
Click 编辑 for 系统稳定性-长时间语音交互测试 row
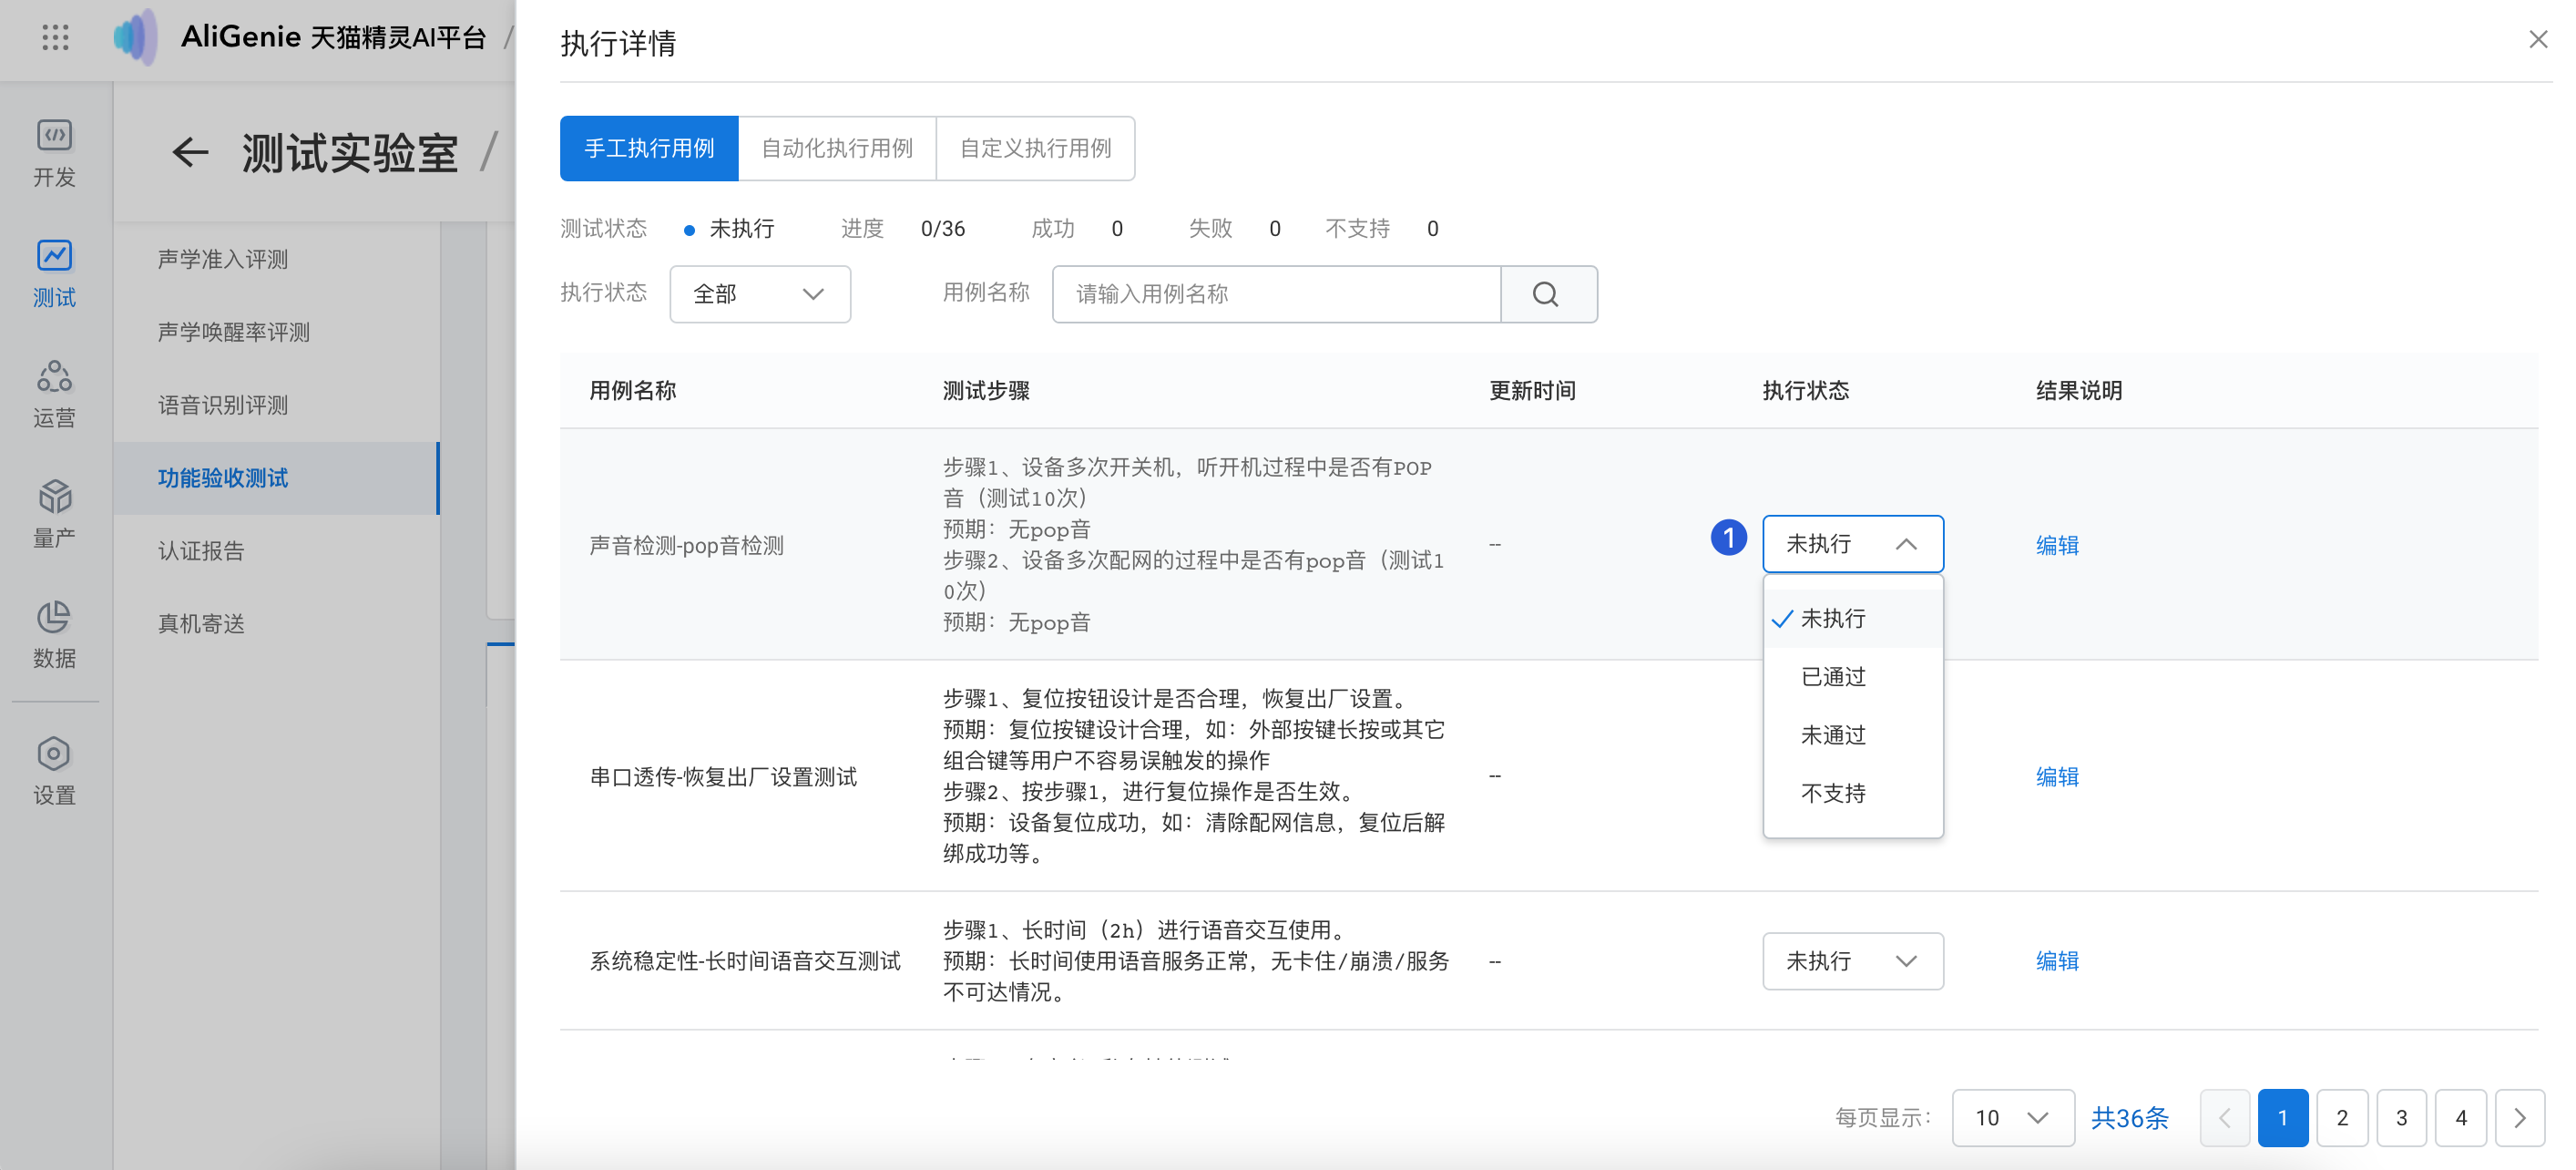(x=2057, y=961)
